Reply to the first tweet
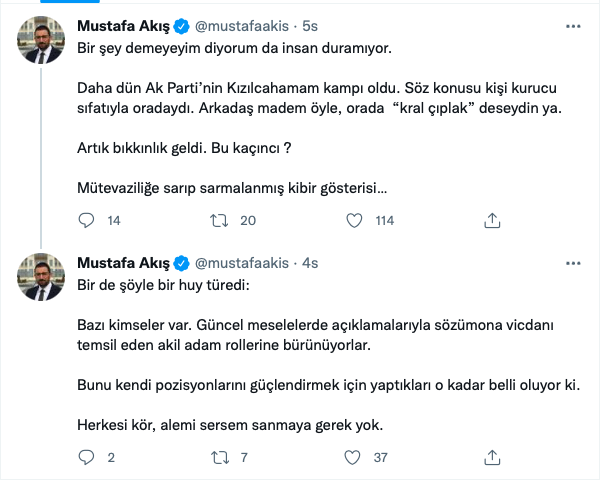600x480 pixels. click(87, 220)
